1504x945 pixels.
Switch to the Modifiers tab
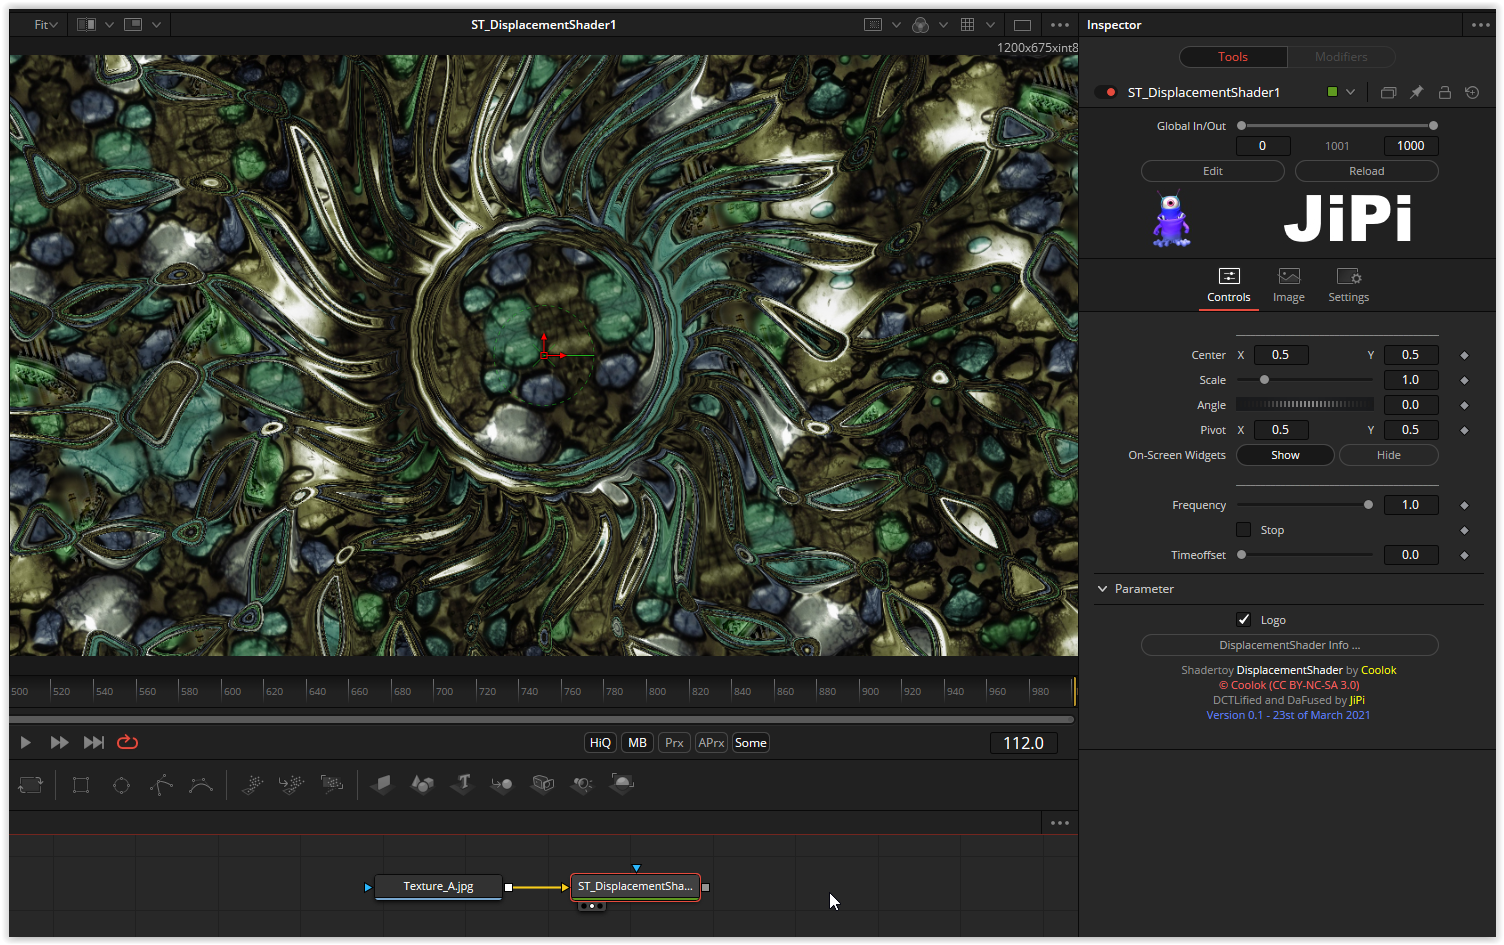click(1341, 57)
